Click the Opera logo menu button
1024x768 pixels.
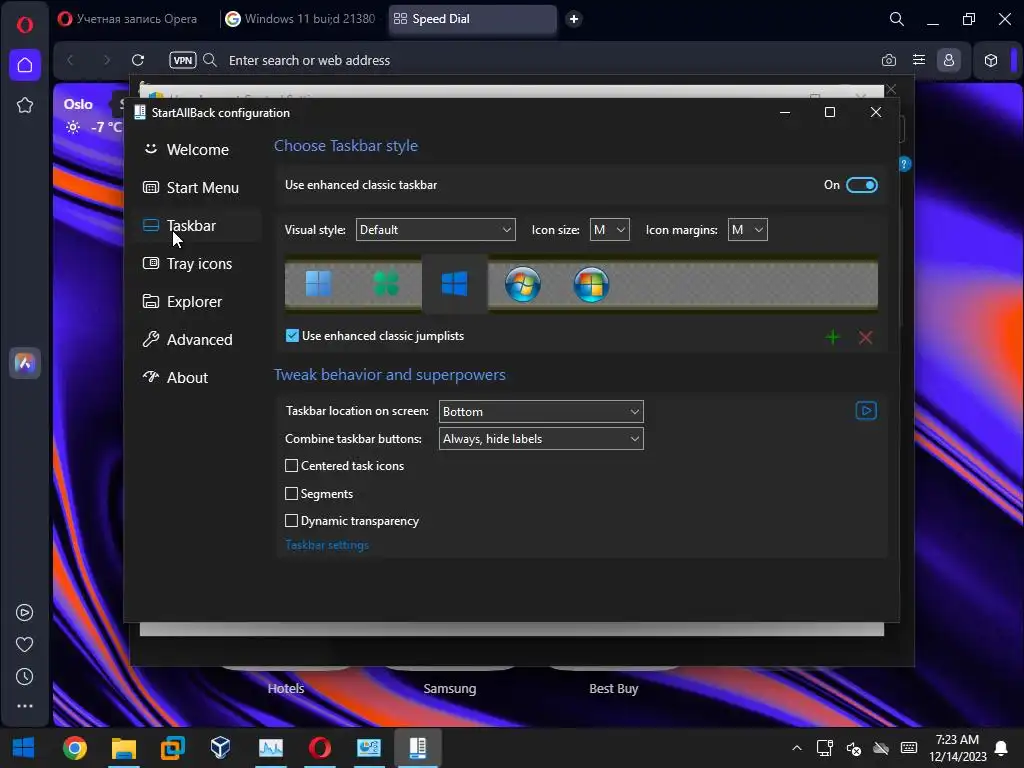(x=25, y=25)
